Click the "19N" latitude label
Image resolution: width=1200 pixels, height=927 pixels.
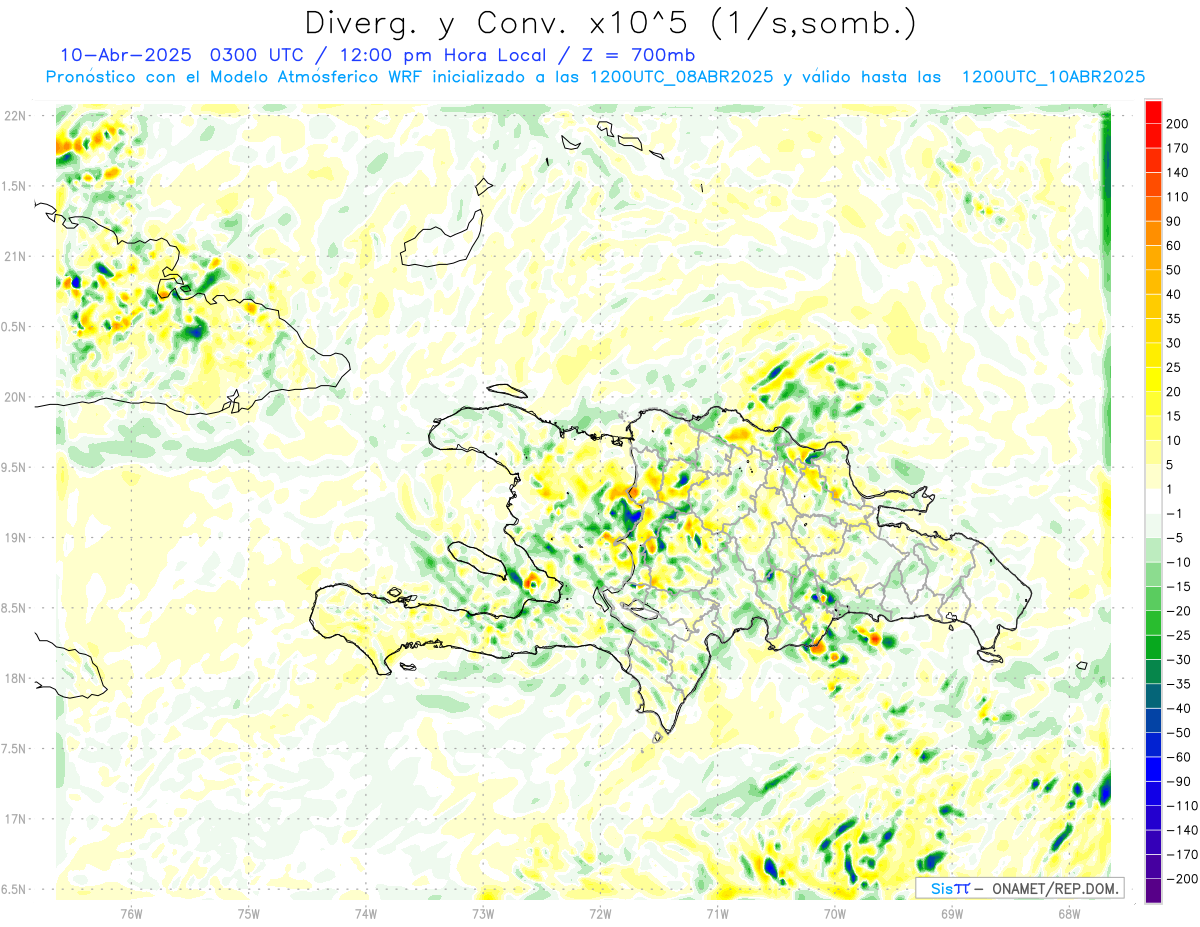click(x=14, y=538)
